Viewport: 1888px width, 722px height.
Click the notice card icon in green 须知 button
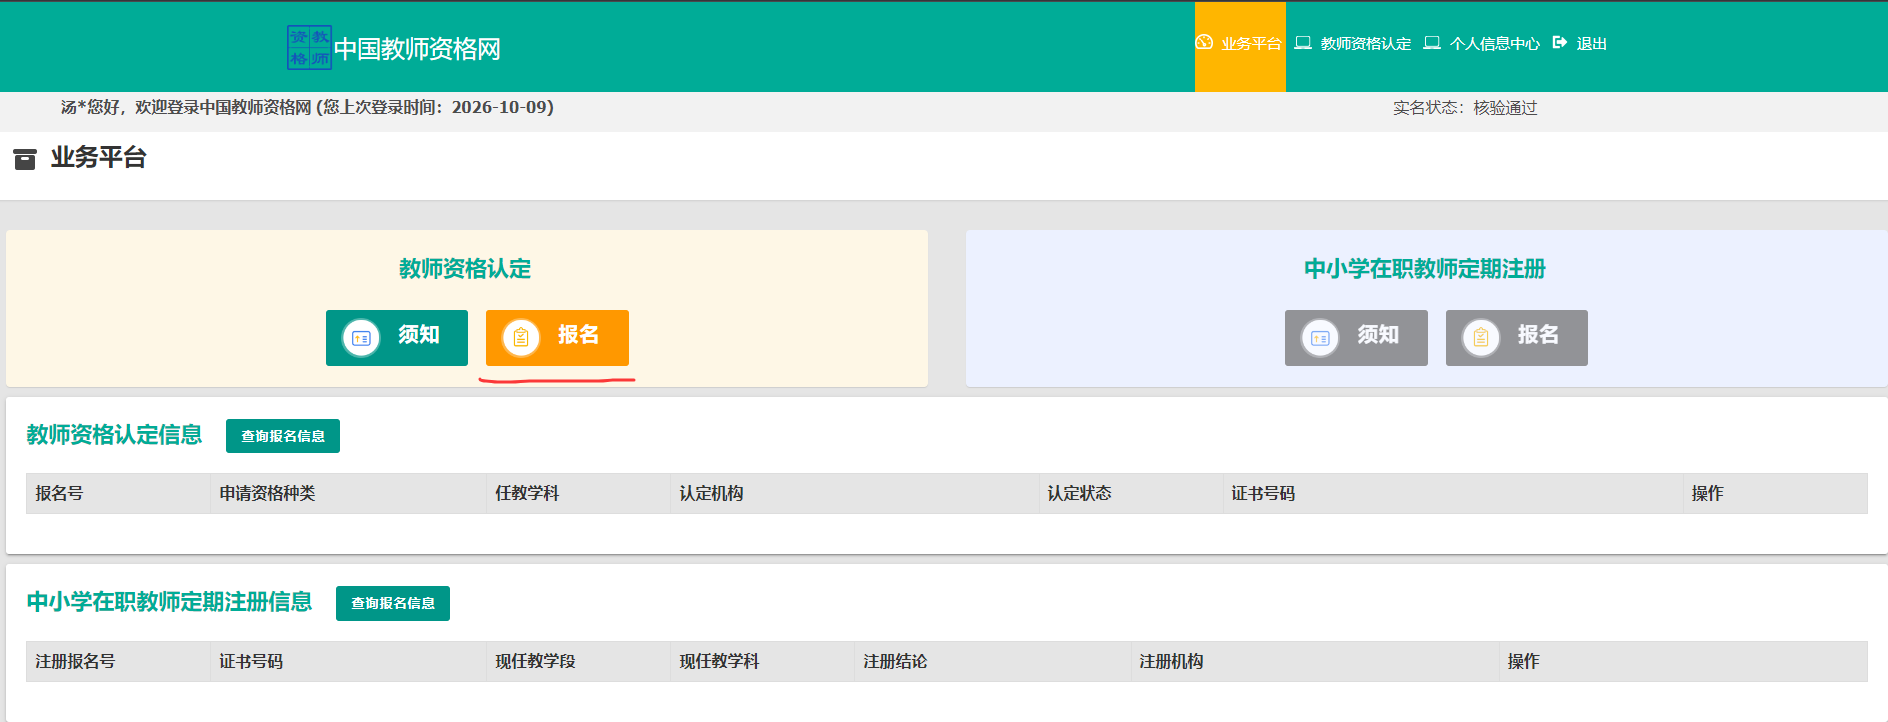(x=361, y=338)
